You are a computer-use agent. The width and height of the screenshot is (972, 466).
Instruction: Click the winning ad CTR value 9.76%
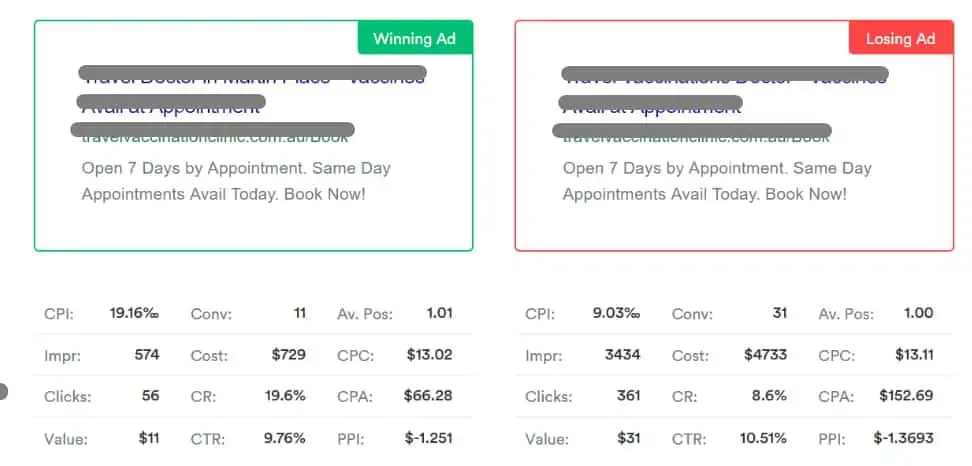pyautogui.click(x=285, y=439)
